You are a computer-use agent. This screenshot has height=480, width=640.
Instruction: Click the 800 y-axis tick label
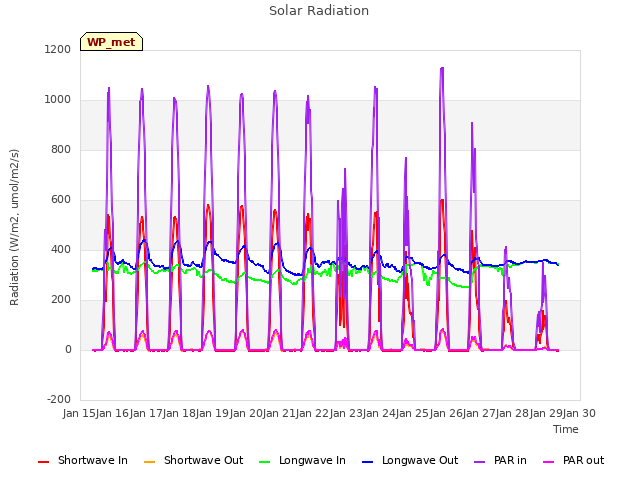point(61,149)
